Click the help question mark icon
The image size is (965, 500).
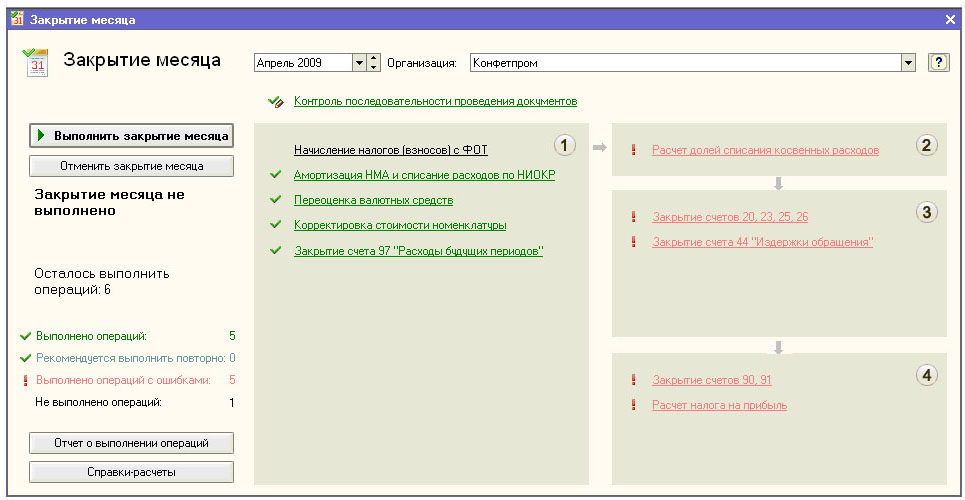pos(938,63)
